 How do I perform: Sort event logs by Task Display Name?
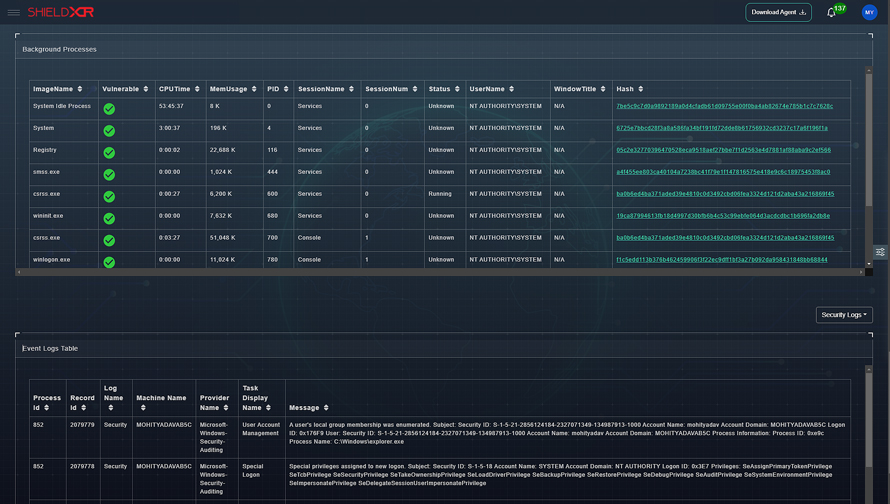click(268, 408)
